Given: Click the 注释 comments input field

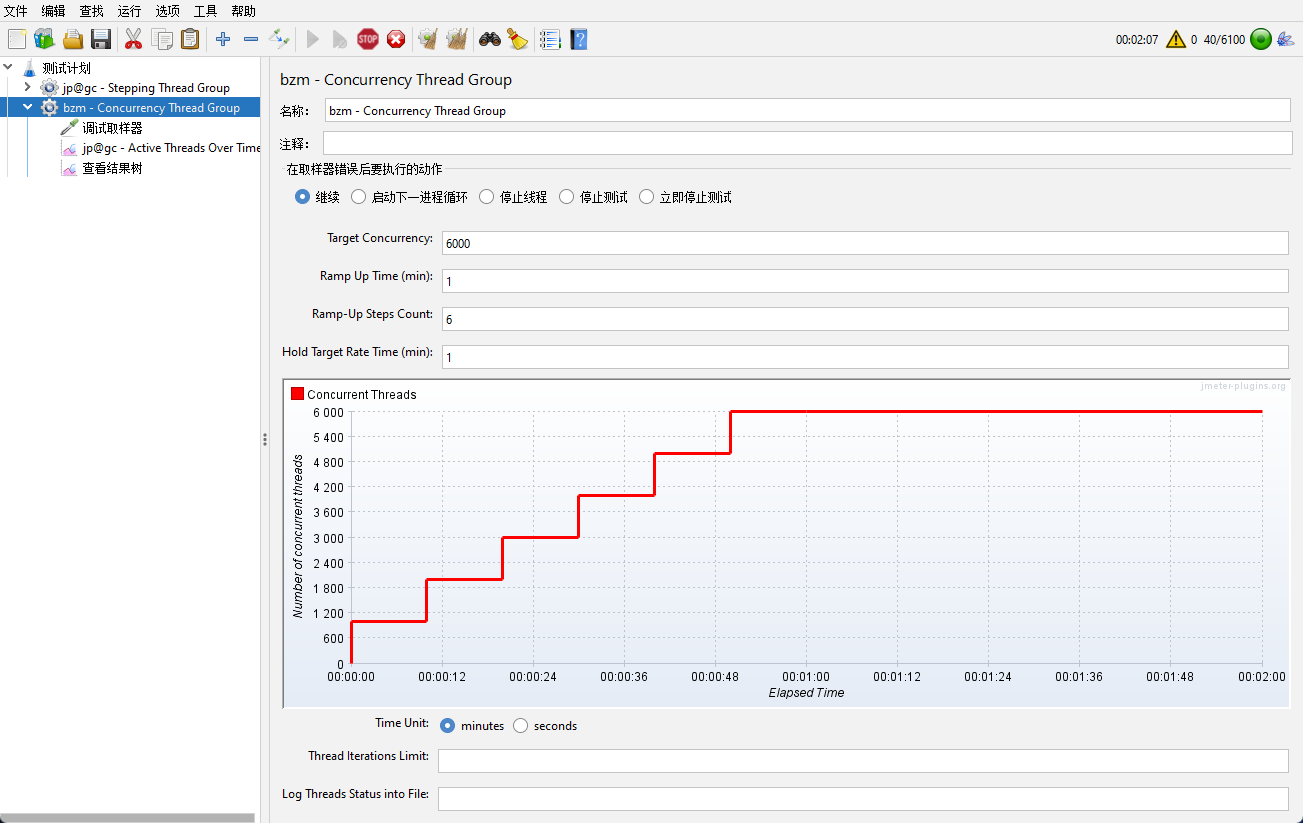Looking at the screenshot, I should coord(807,143).
